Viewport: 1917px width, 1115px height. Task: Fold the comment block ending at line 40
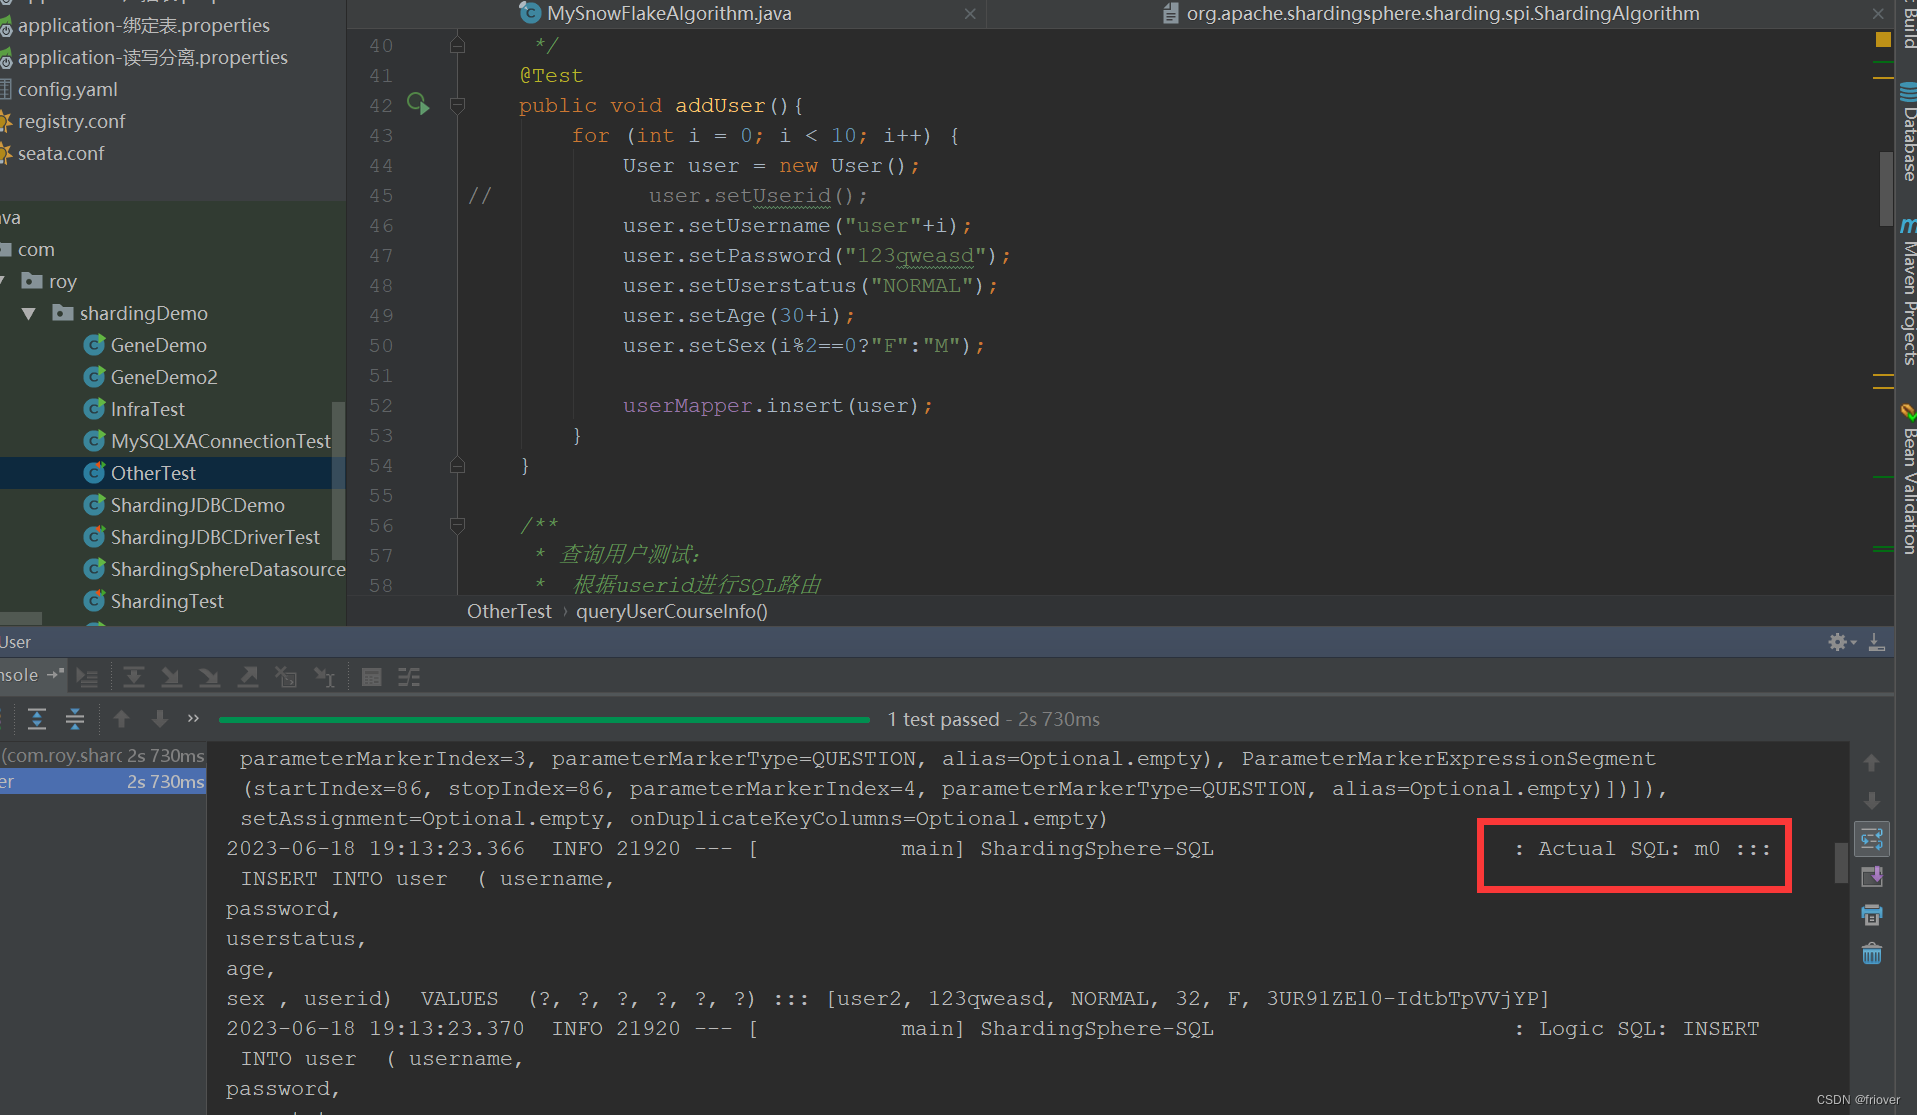point(457,45)
